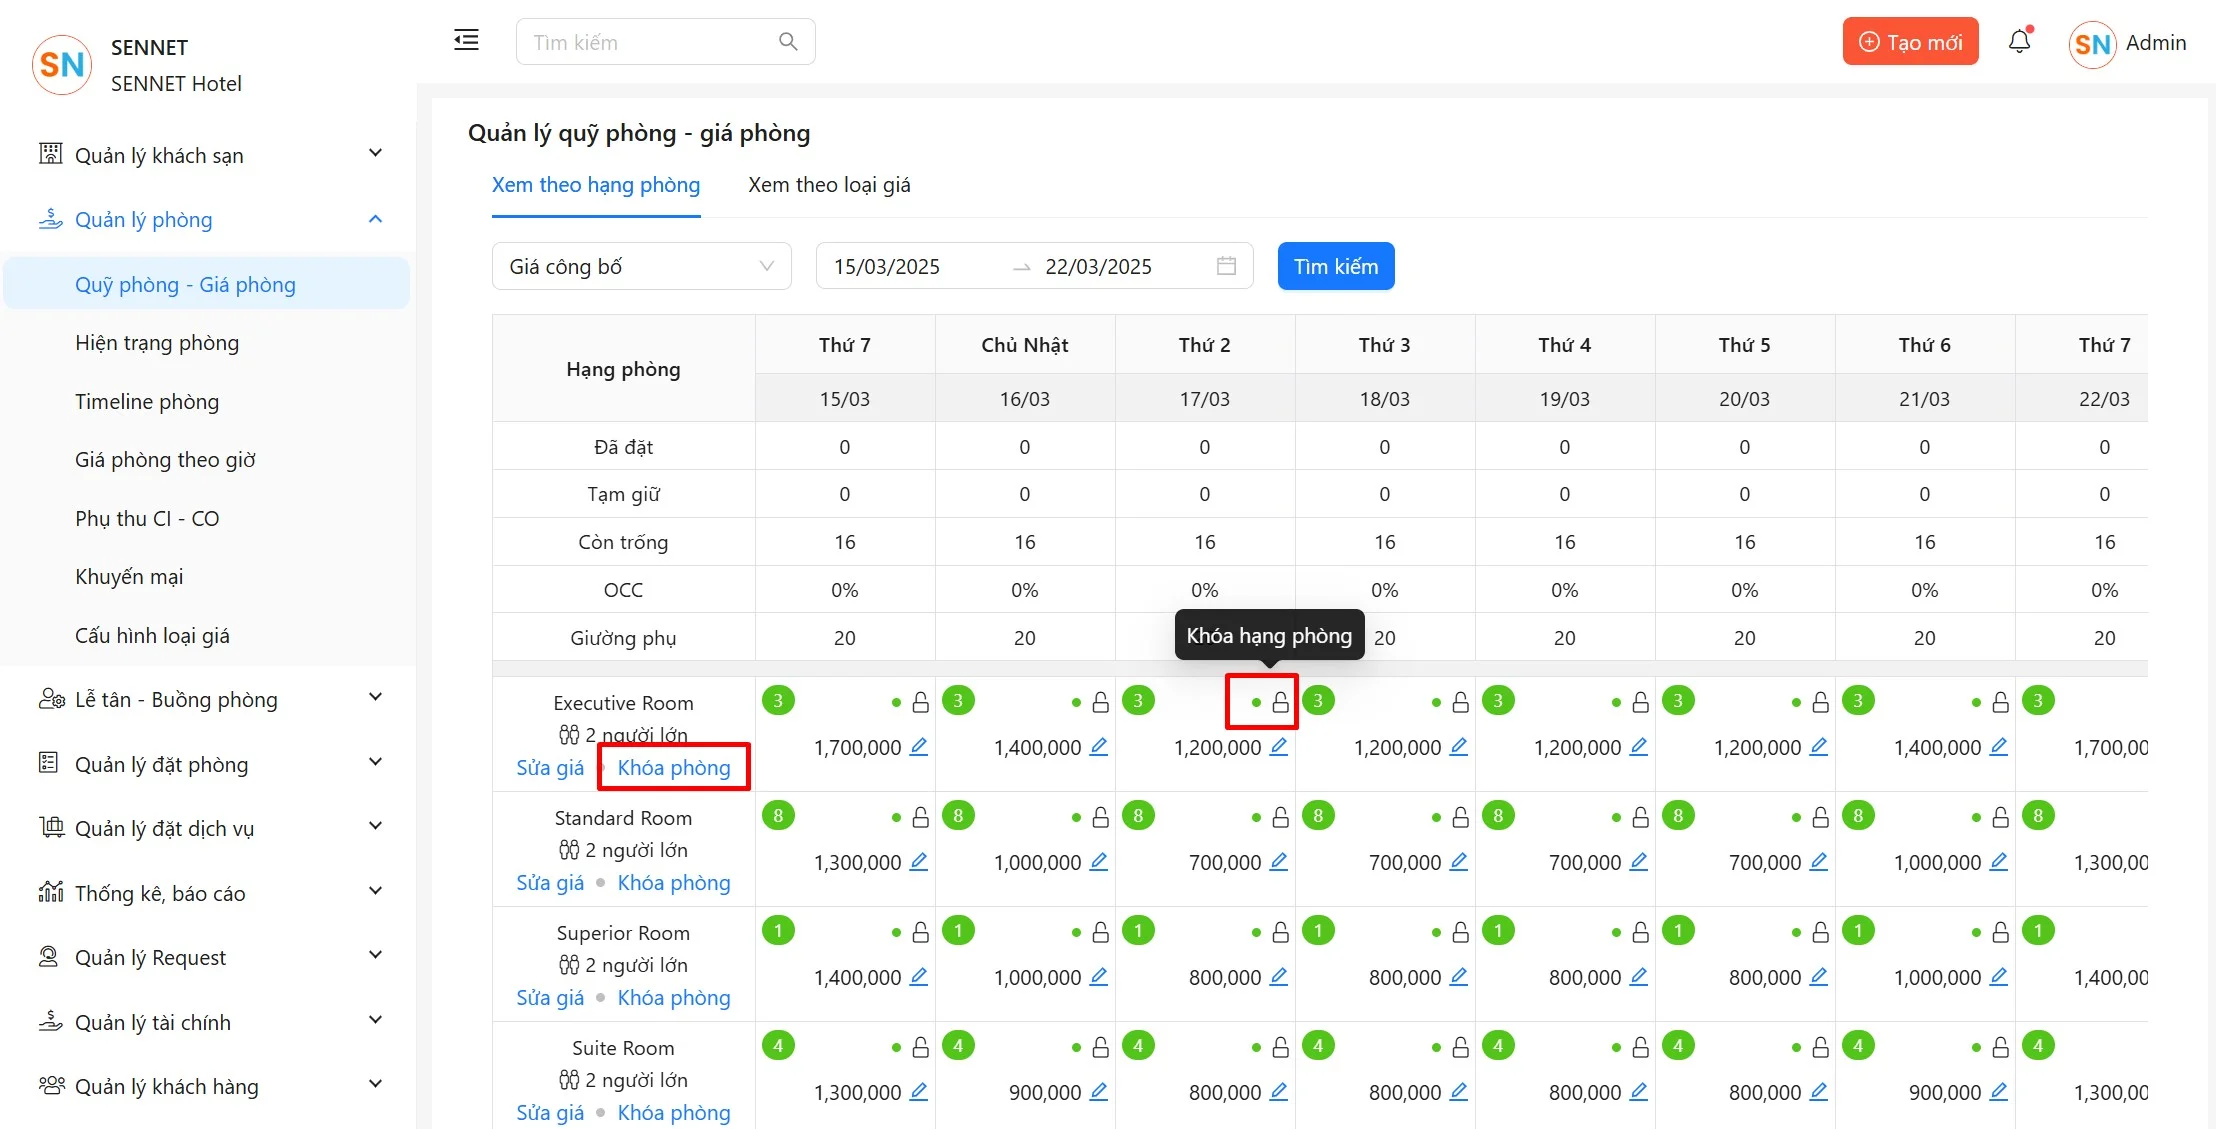Image resolution: width=2216 pixels, height=1129 pixels.
Task: Edit Suite Room price on 16/03
Action: [x=1099, y=1092]
